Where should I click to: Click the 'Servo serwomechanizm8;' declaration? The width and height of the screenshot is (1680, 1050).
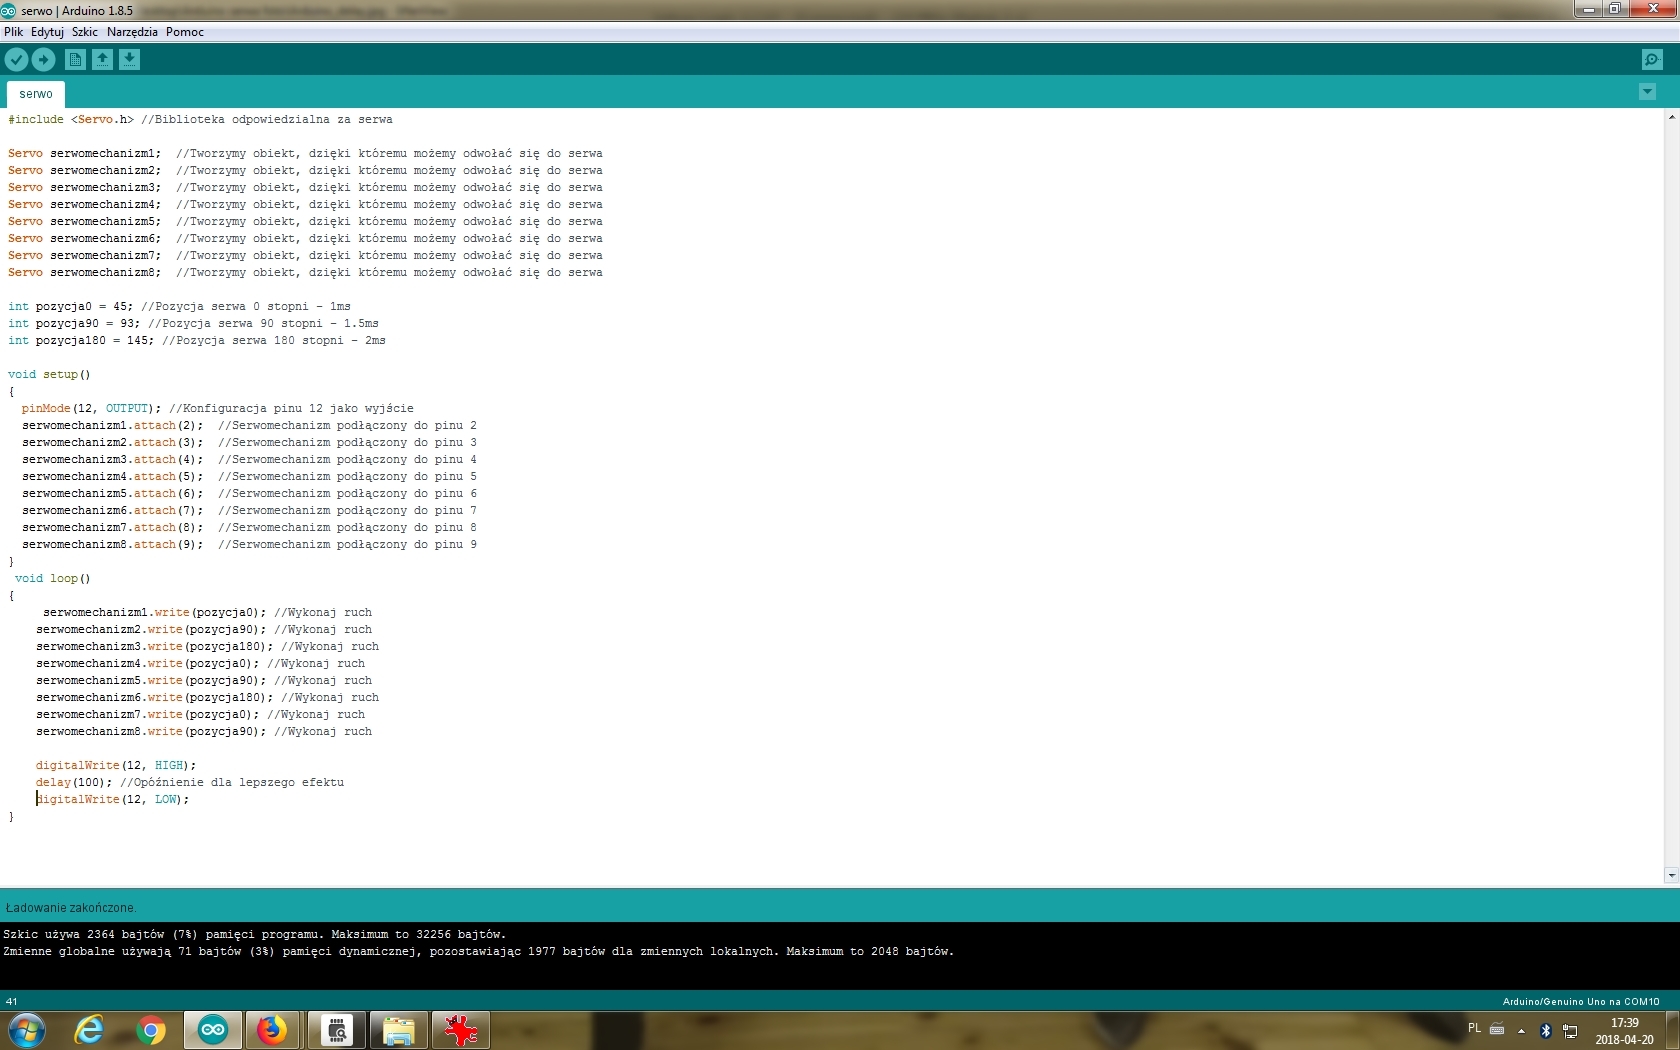[85, 273]
